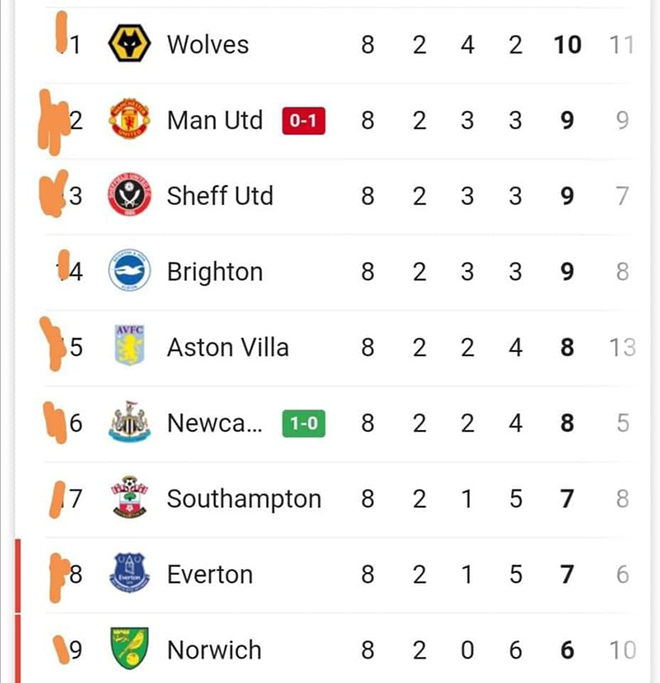The width and height of the screenshot is (660, 683).
Task: Select the Sheff Utd badge icon
Action: click(x=129, y=196)
